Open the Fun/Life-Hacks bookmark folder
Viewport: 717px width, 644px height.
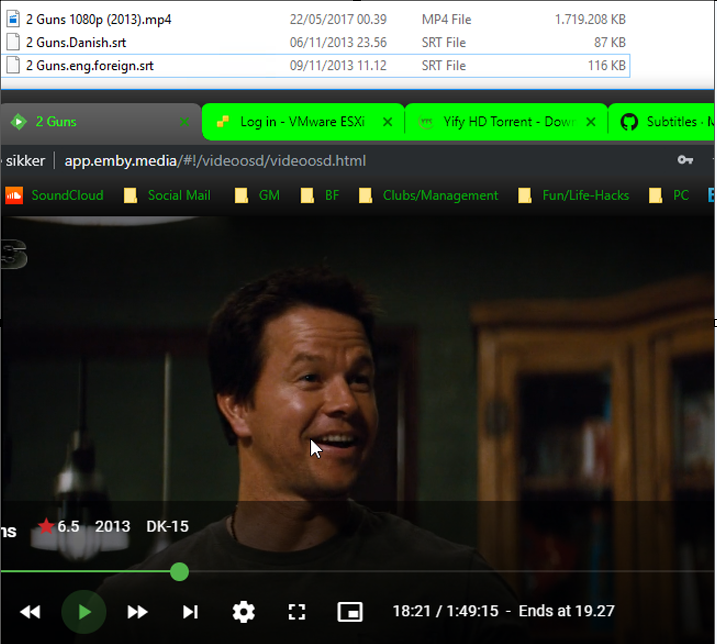pyautogui.click(x=573, y=195)
